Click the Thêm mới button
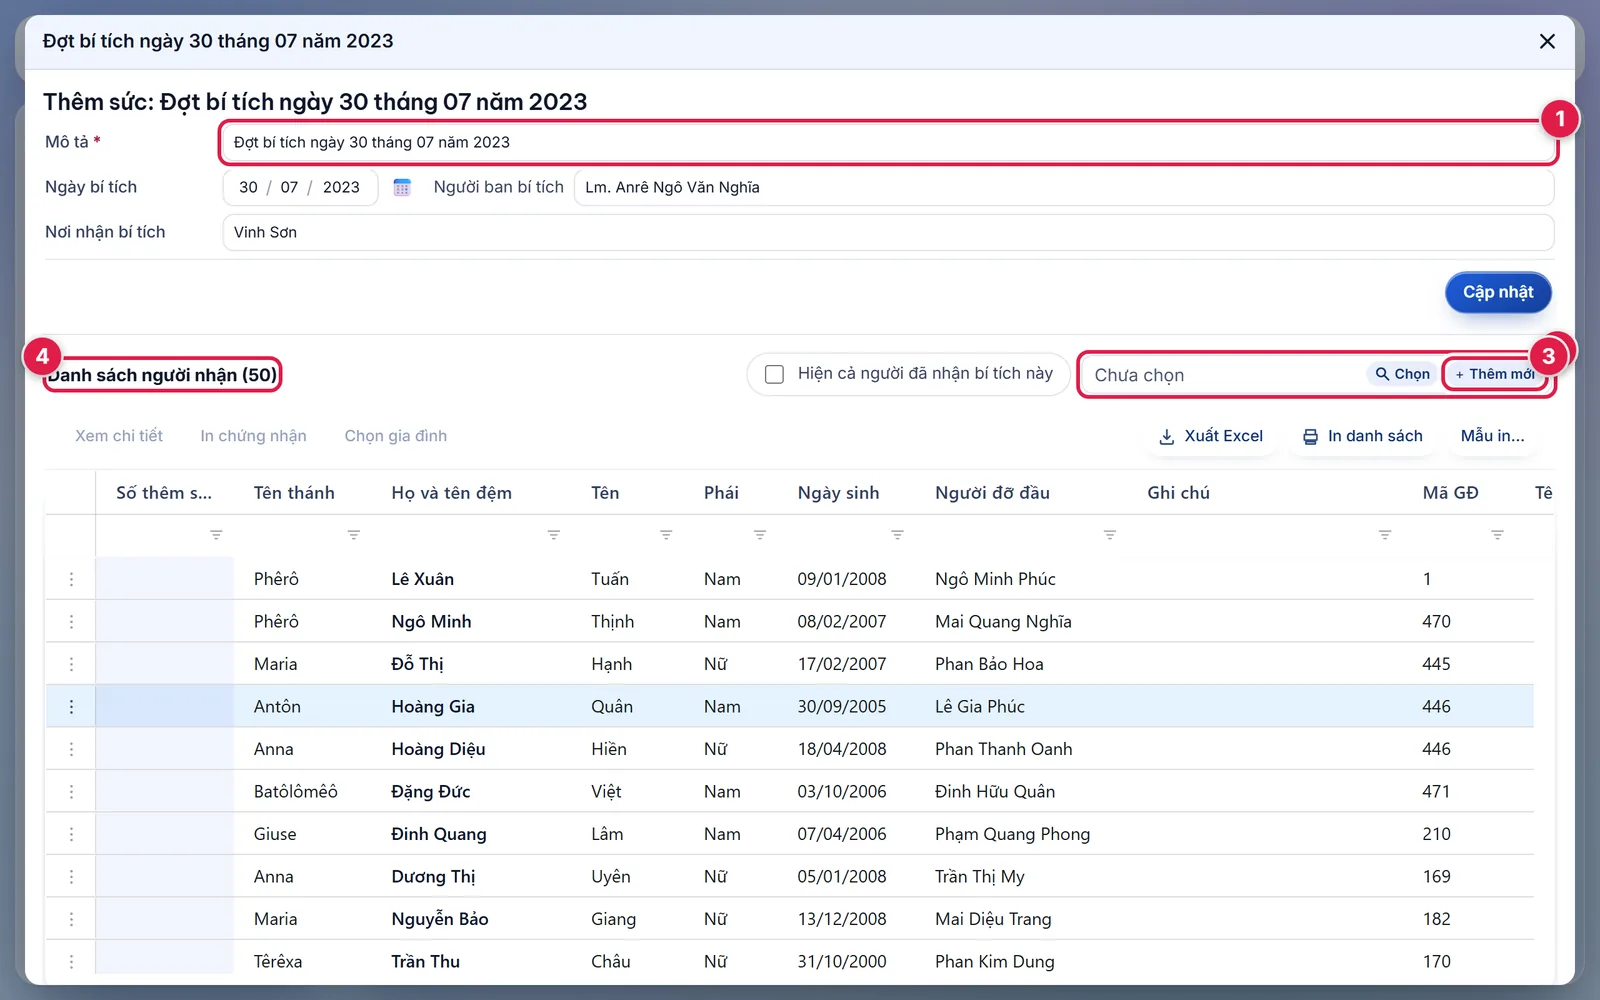The width and height of the screenshot is (1600, 1000). pyautogui.click(x=1496, y=374)
